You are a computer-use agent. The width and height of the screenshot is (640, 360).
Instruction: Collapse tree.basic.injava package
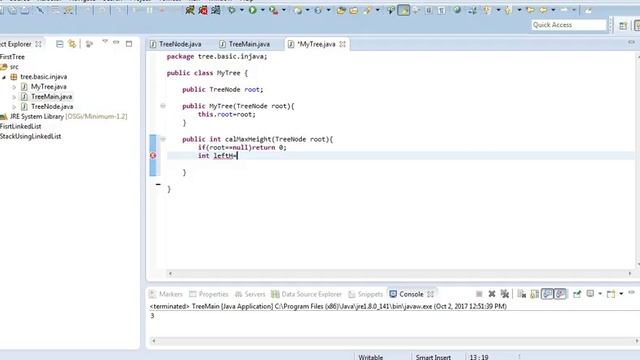point(4,77)
